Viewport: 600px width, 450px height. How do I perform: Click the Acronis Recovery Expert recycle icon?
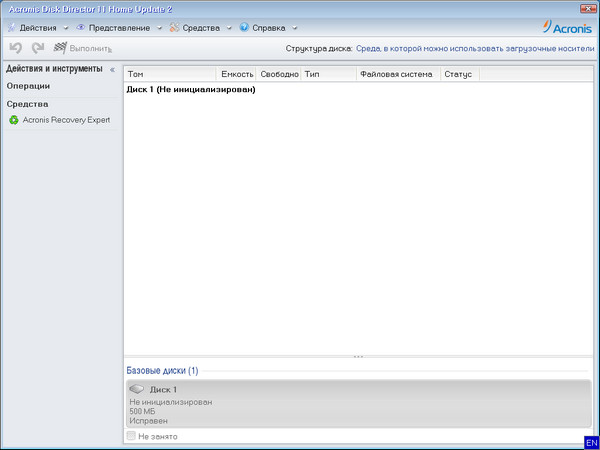click(x=14, y=120)
